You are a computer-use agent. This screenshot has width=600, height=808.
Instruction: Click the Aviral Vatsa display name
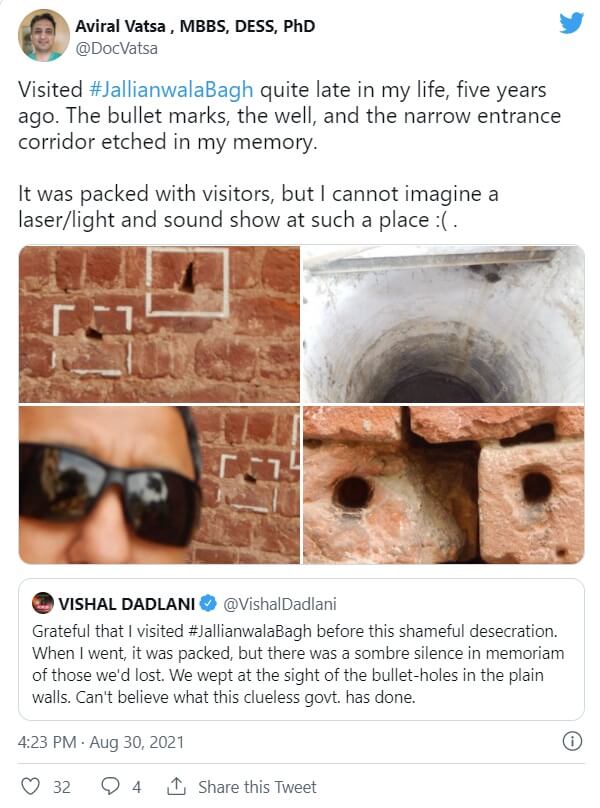pyautogui.click(x=195, y=26)
